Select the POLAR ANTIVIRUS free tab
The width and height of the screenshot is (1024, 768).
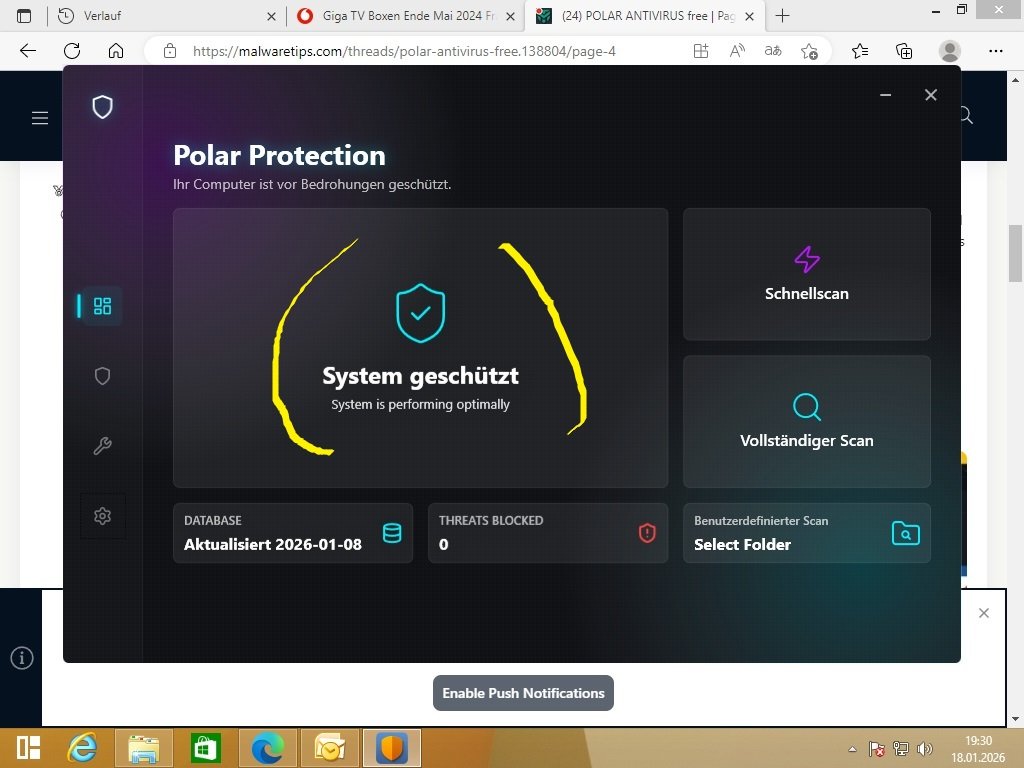pyautogui.click(x=643, y=16)
